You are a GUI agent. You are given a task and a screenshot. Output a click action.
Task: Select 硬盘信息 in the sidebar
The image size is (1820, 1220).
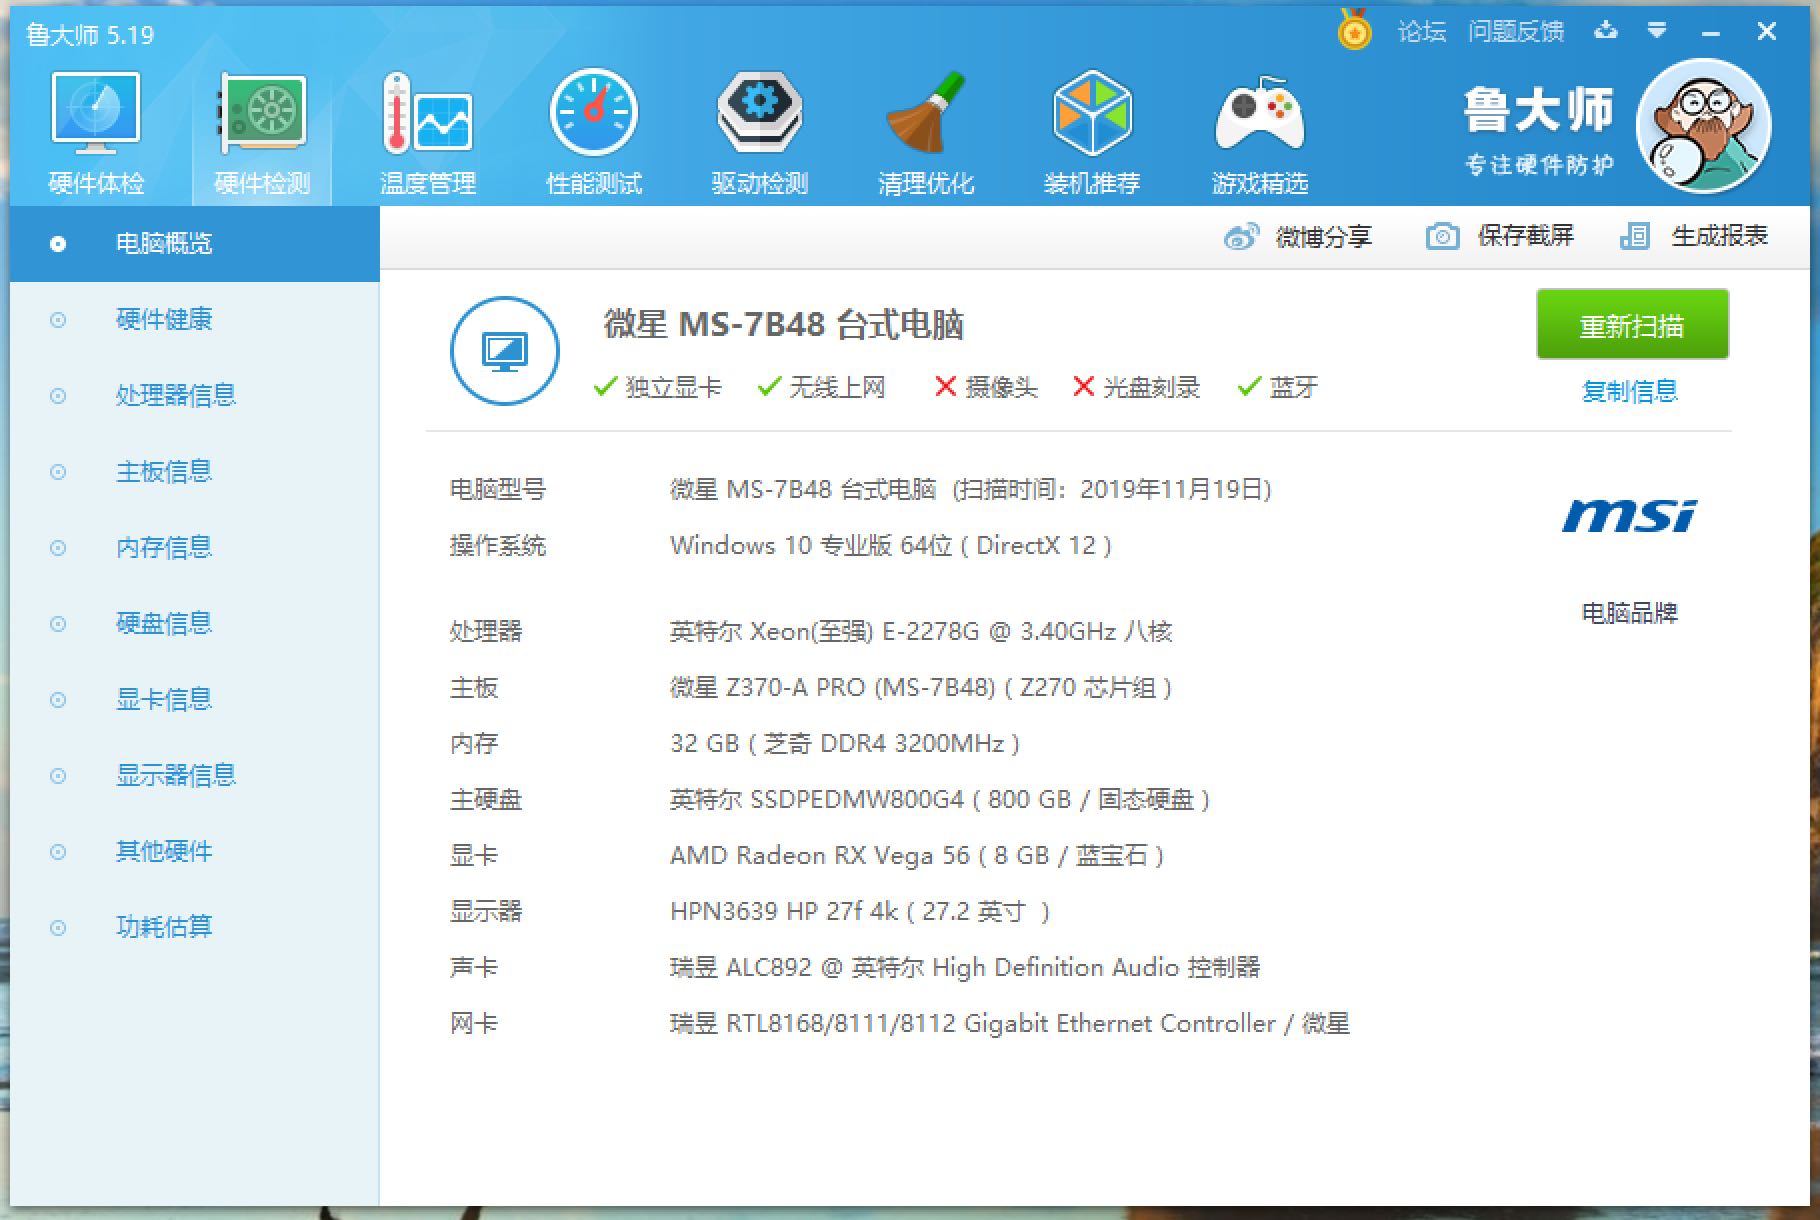point(195,624)
